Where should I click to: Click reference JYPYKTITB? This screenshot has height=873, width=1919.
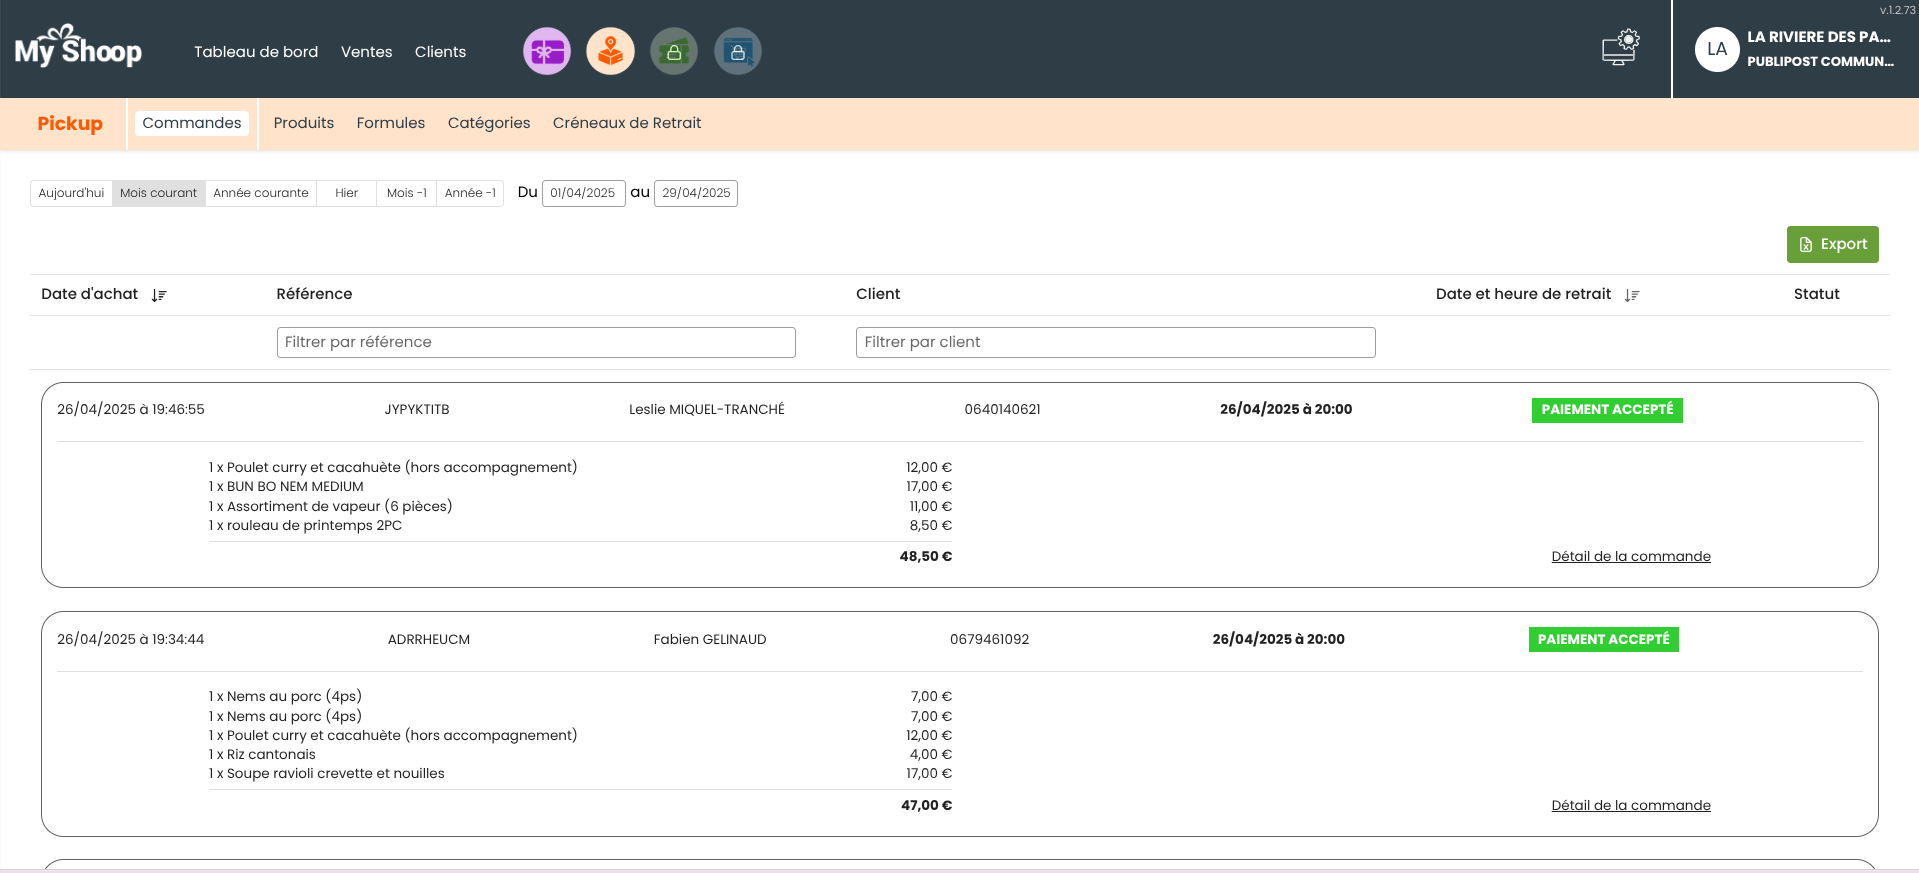[x=417, y=409]
